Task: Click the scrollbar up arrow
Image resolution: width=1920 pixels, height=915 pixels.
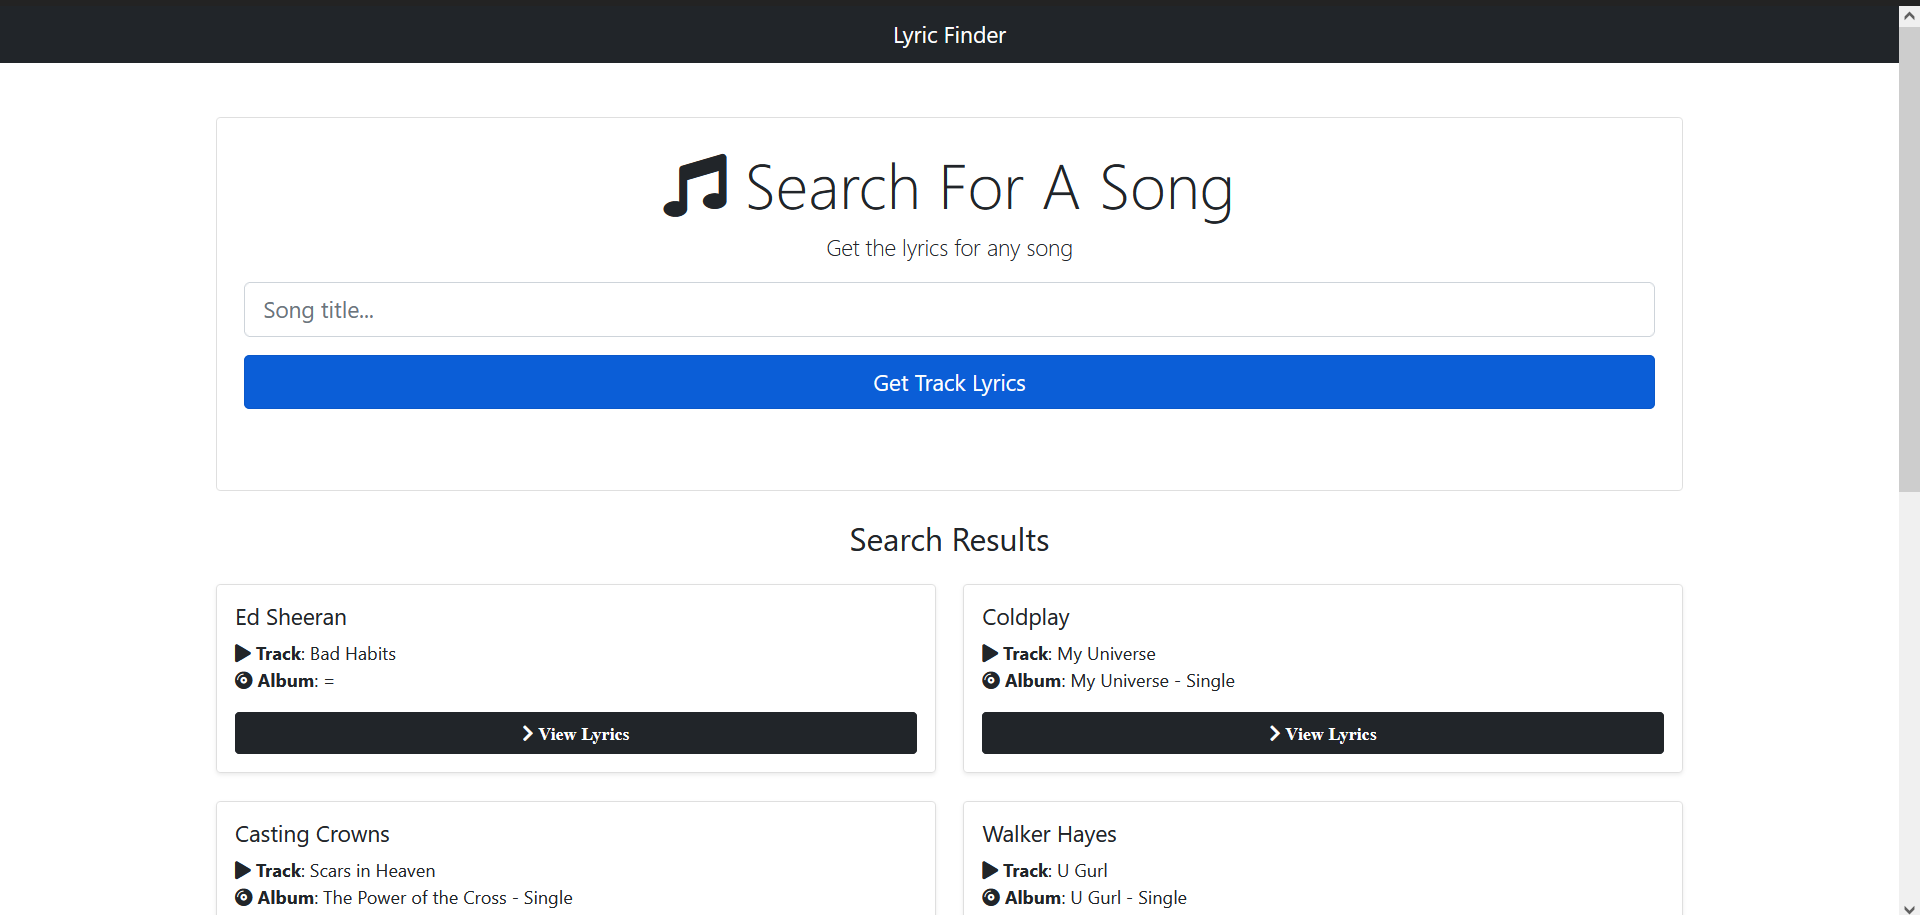Action: [x=1909, y=15]
